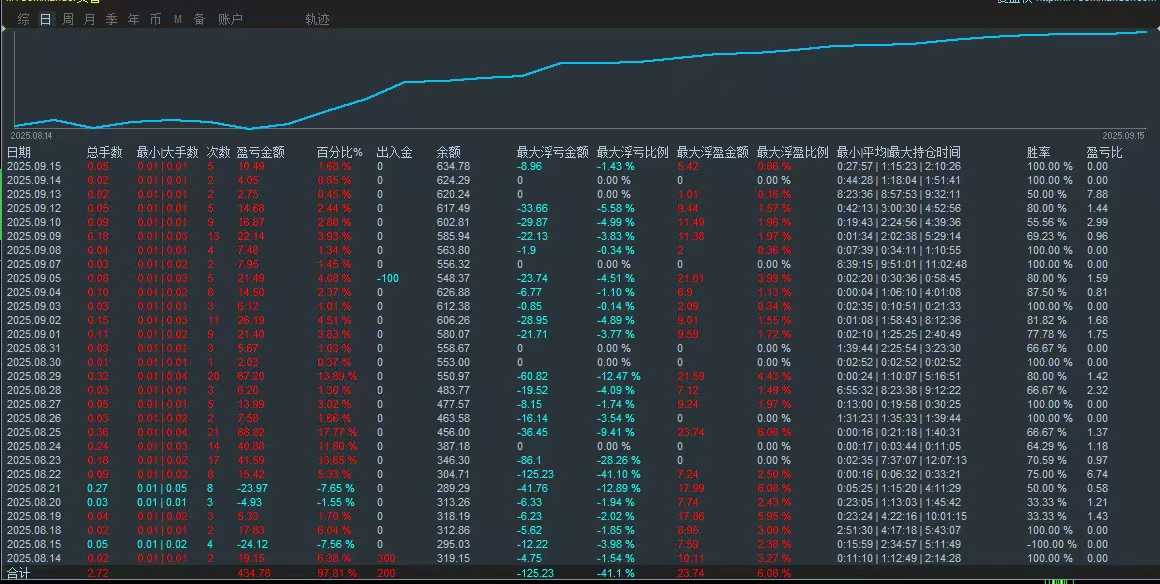Sort by the 总手数 column header

click(104, 152)
